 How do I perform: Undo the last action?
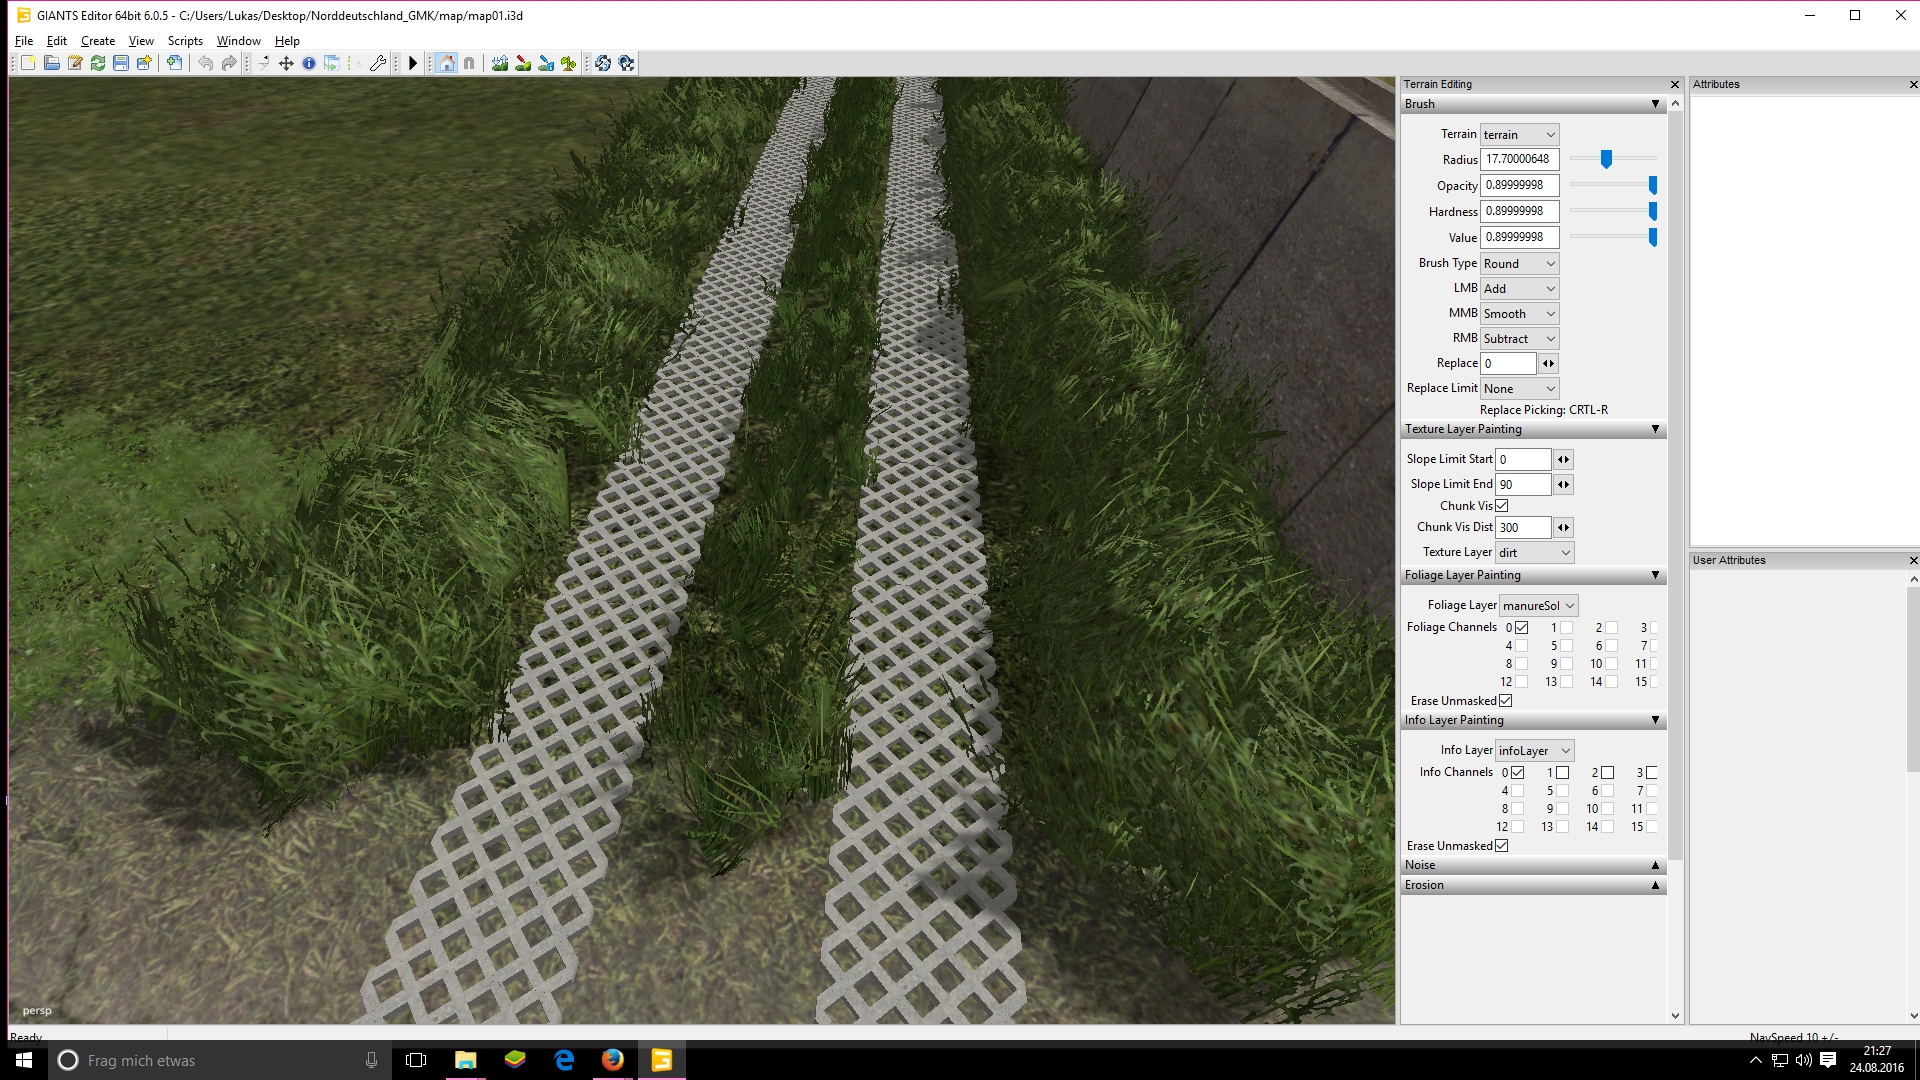205,63
